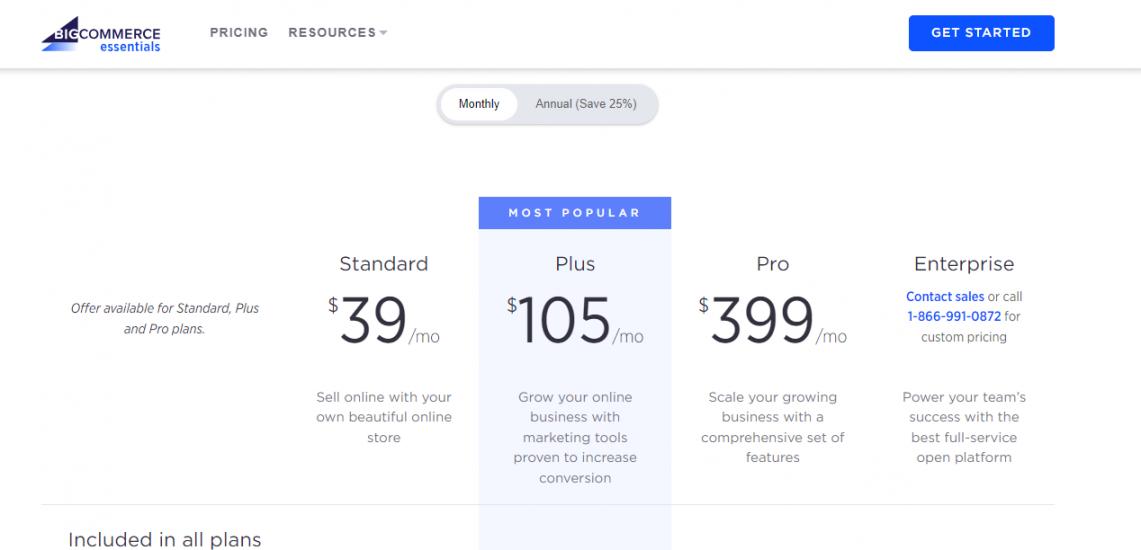The width and height of the screenshot is (1141, 550).
Task: Select the Plus plan heading
Action: tap(575, 263)
